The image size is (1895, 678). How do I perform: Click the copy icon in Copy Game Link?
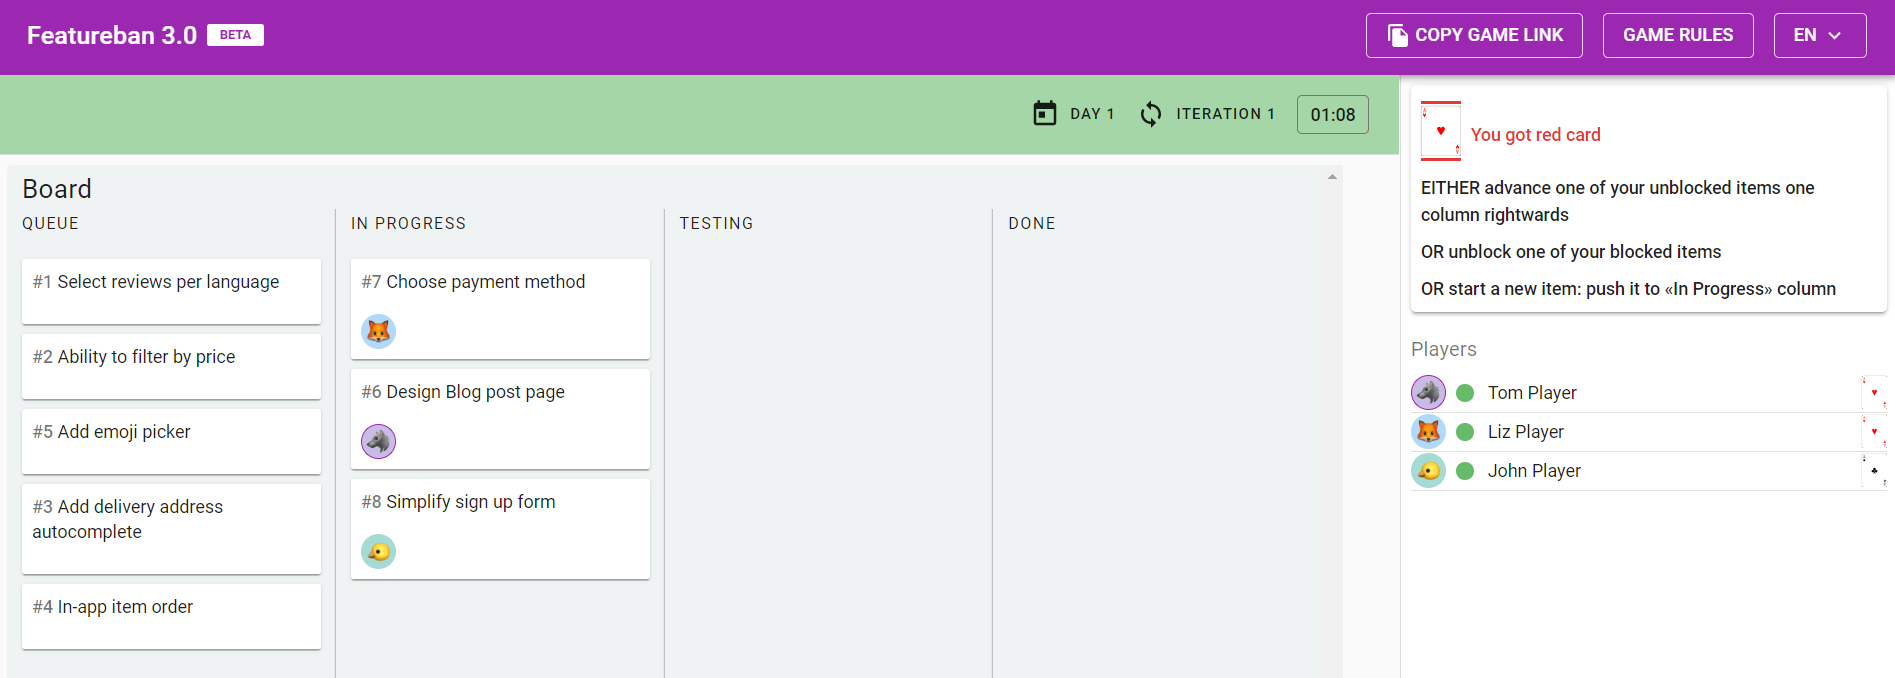tap(1397, 35)
